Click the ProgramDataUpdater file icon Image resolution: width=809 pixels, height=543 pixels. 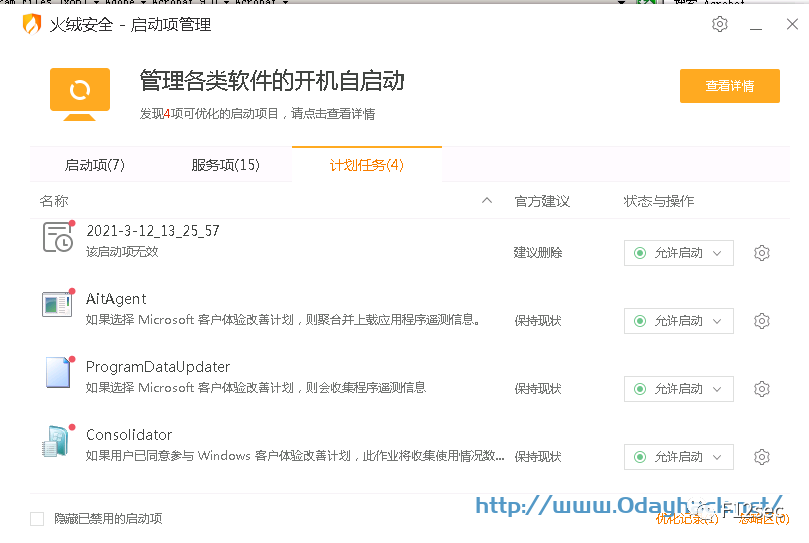(x=58, y=372)
